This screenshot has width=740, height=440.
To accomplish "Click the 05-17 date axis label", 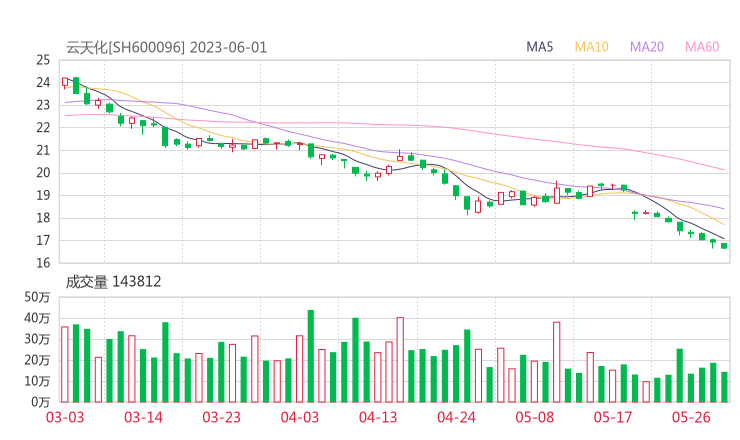I will [613, 417].
